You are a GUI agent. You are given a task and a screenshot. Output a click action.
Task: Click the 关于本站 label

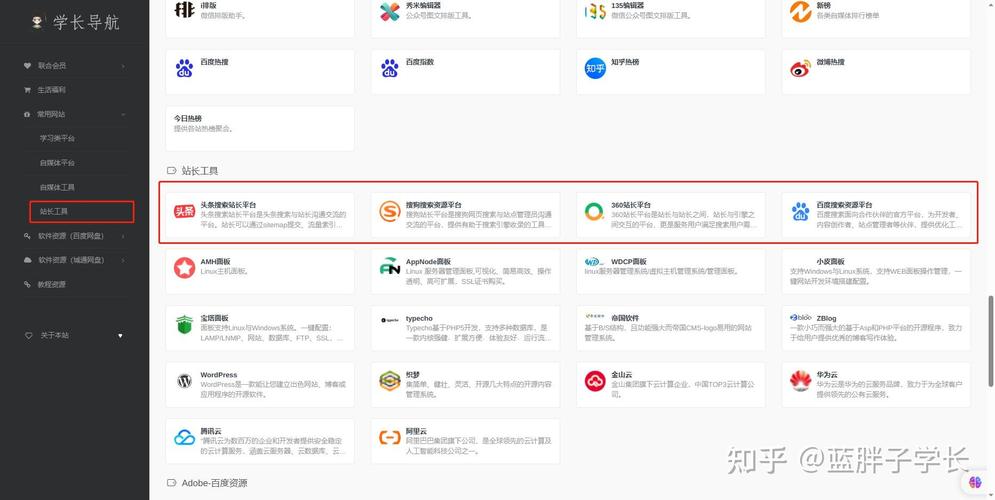click(x=55, y=335)
